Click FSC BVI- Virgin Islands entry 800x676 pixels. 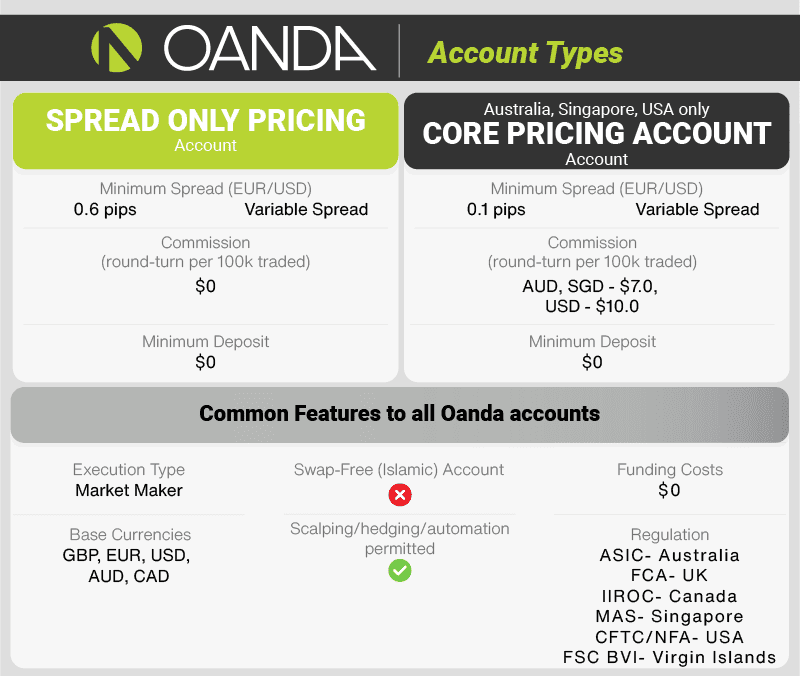point(669,657)
